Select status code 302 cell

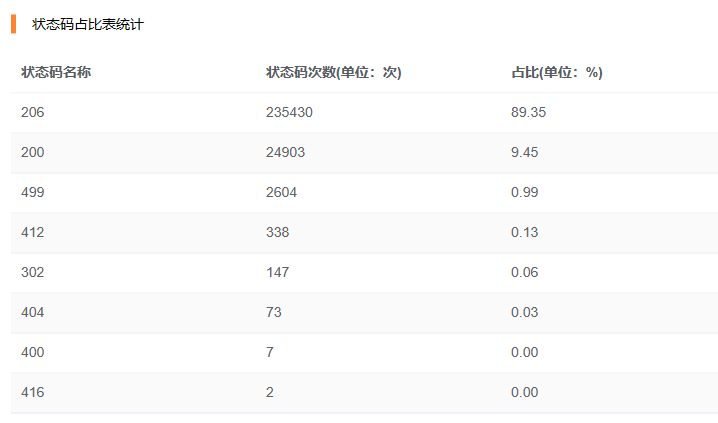(x=33, y=273)
